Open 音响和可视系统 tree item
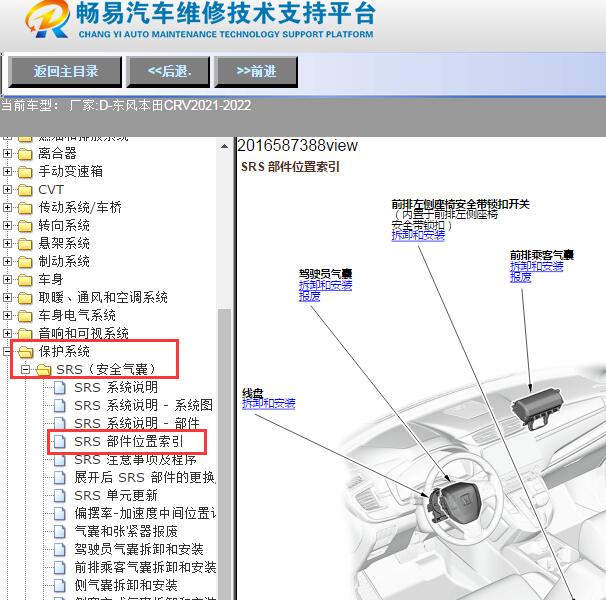Image resolution: width=606 pixels, height=600 pixels. pos(83,333)
